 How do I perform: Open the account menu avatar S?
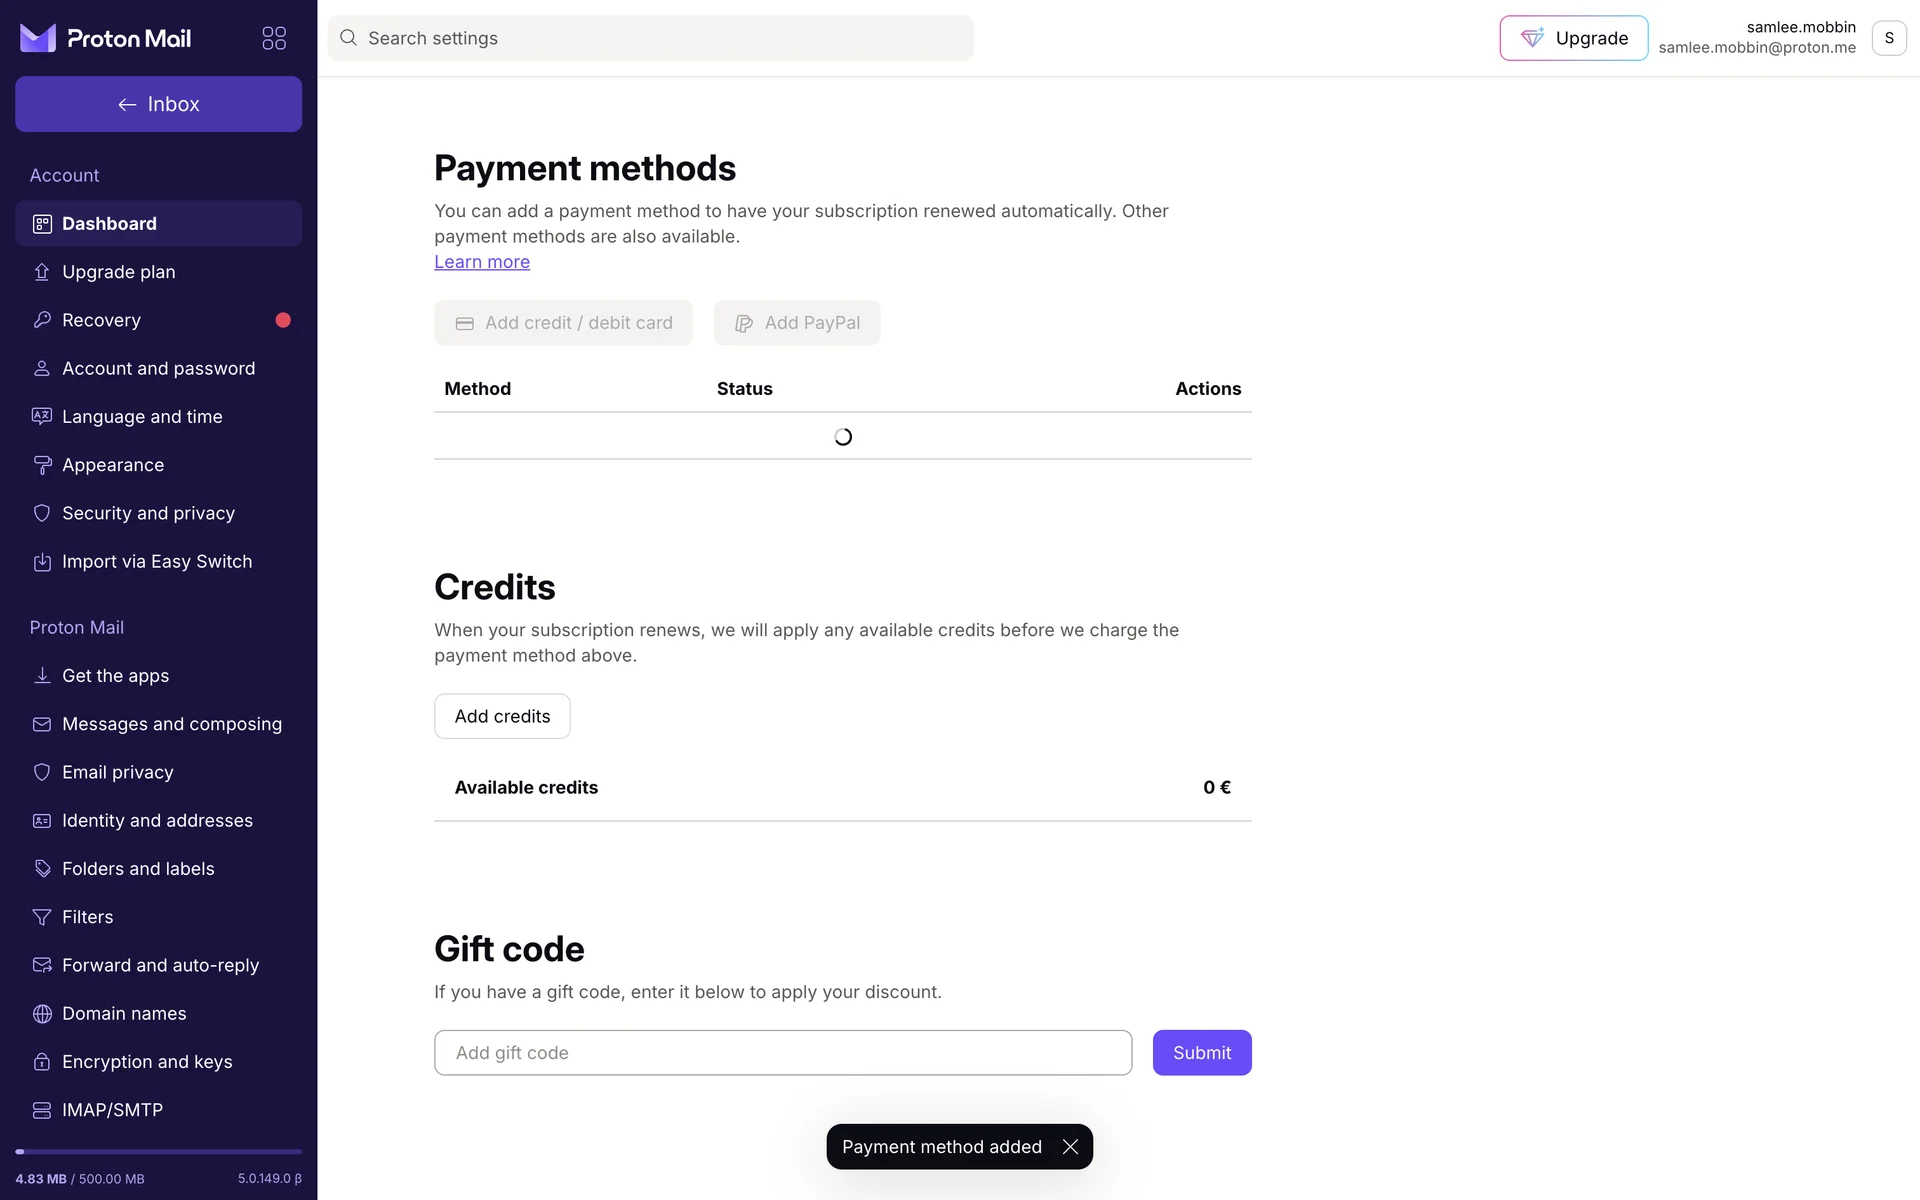point(1888,38)
